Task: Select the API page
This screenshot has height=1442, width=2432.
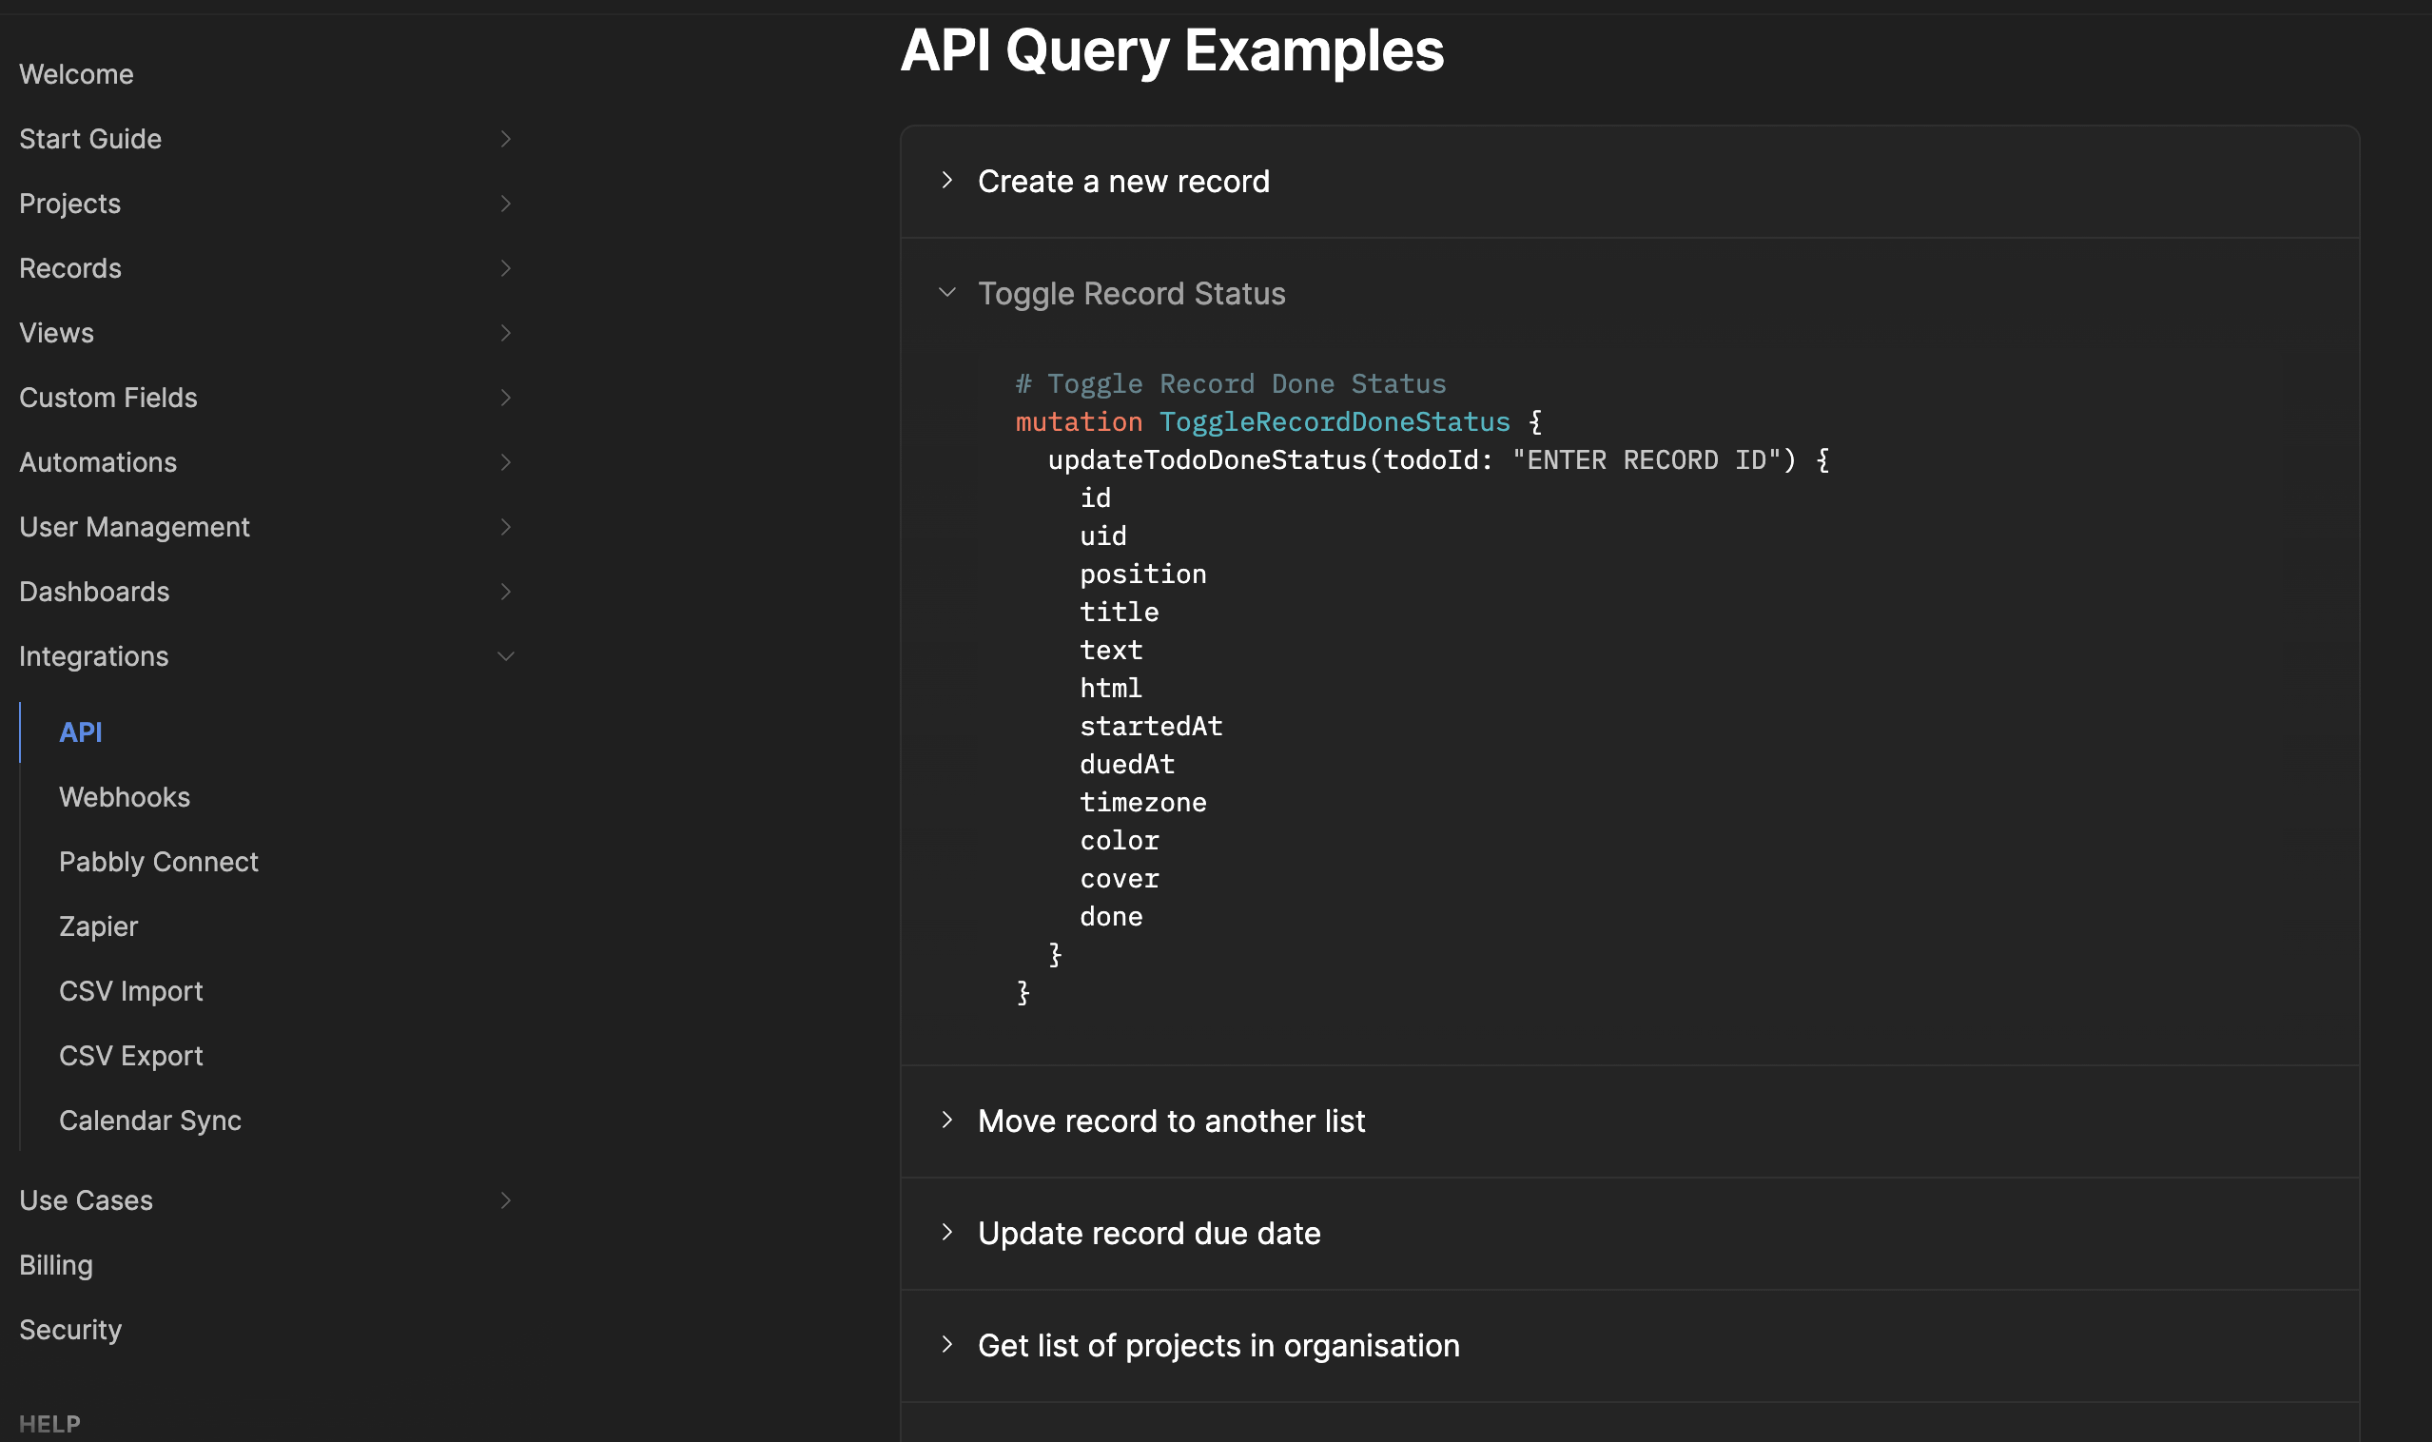Action: tap(80, 732)
